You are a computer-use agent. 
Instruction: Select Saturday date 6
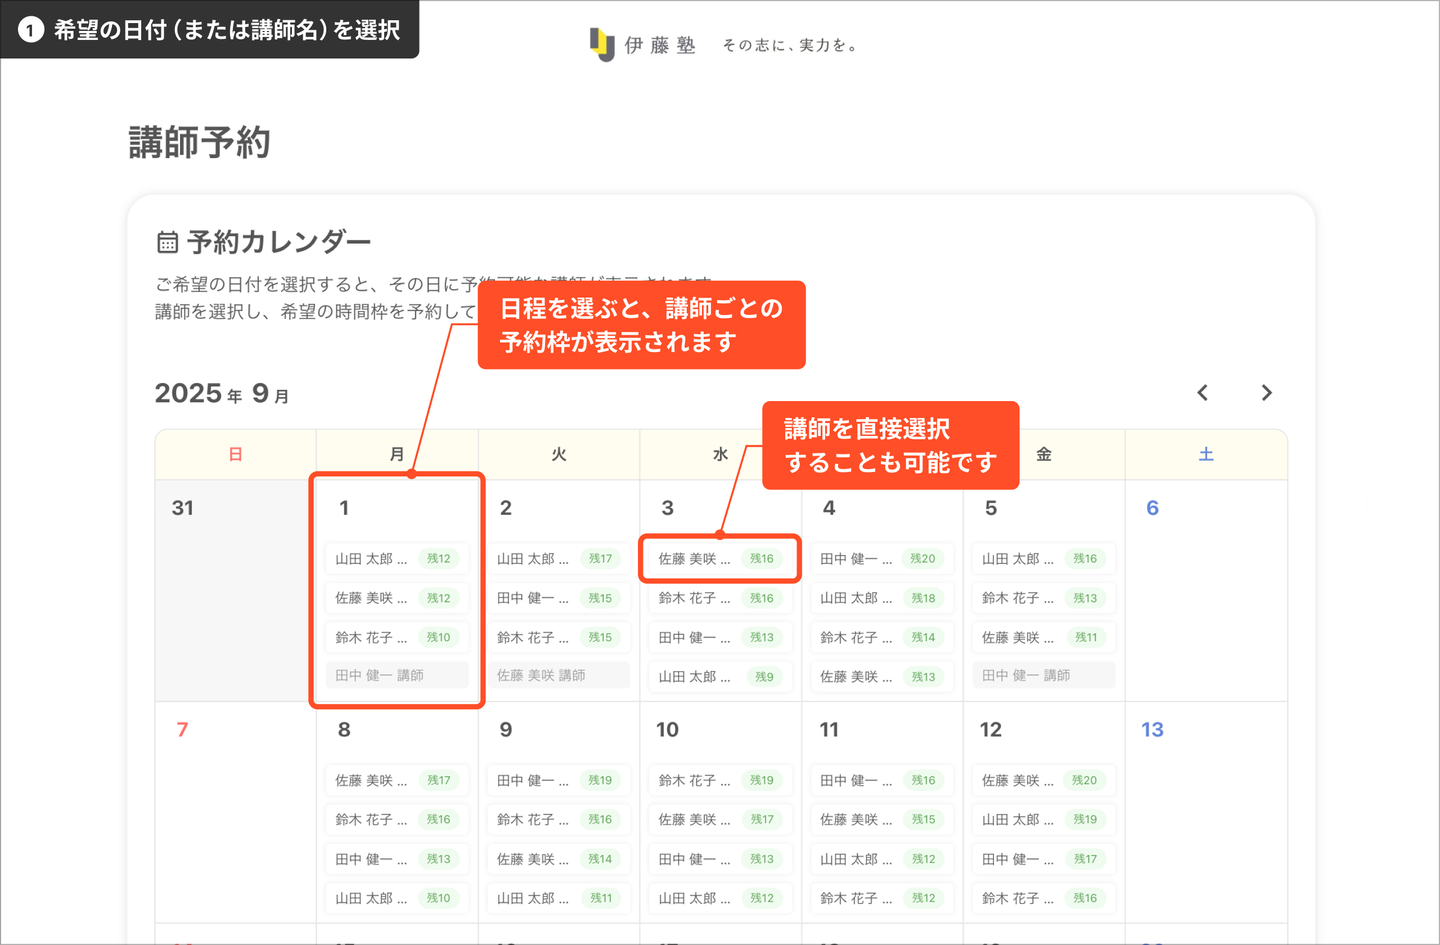tap(1152, 508)
